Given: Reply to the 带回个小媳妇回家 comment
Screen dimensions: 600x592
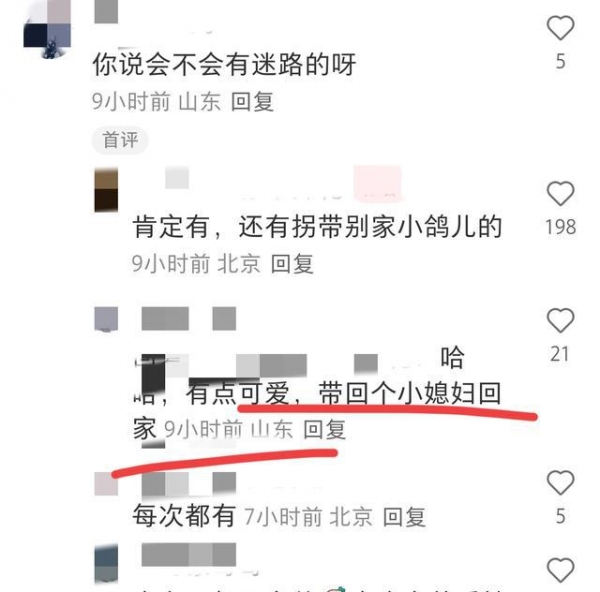Looking at the screenshot, I should [324, 429].
